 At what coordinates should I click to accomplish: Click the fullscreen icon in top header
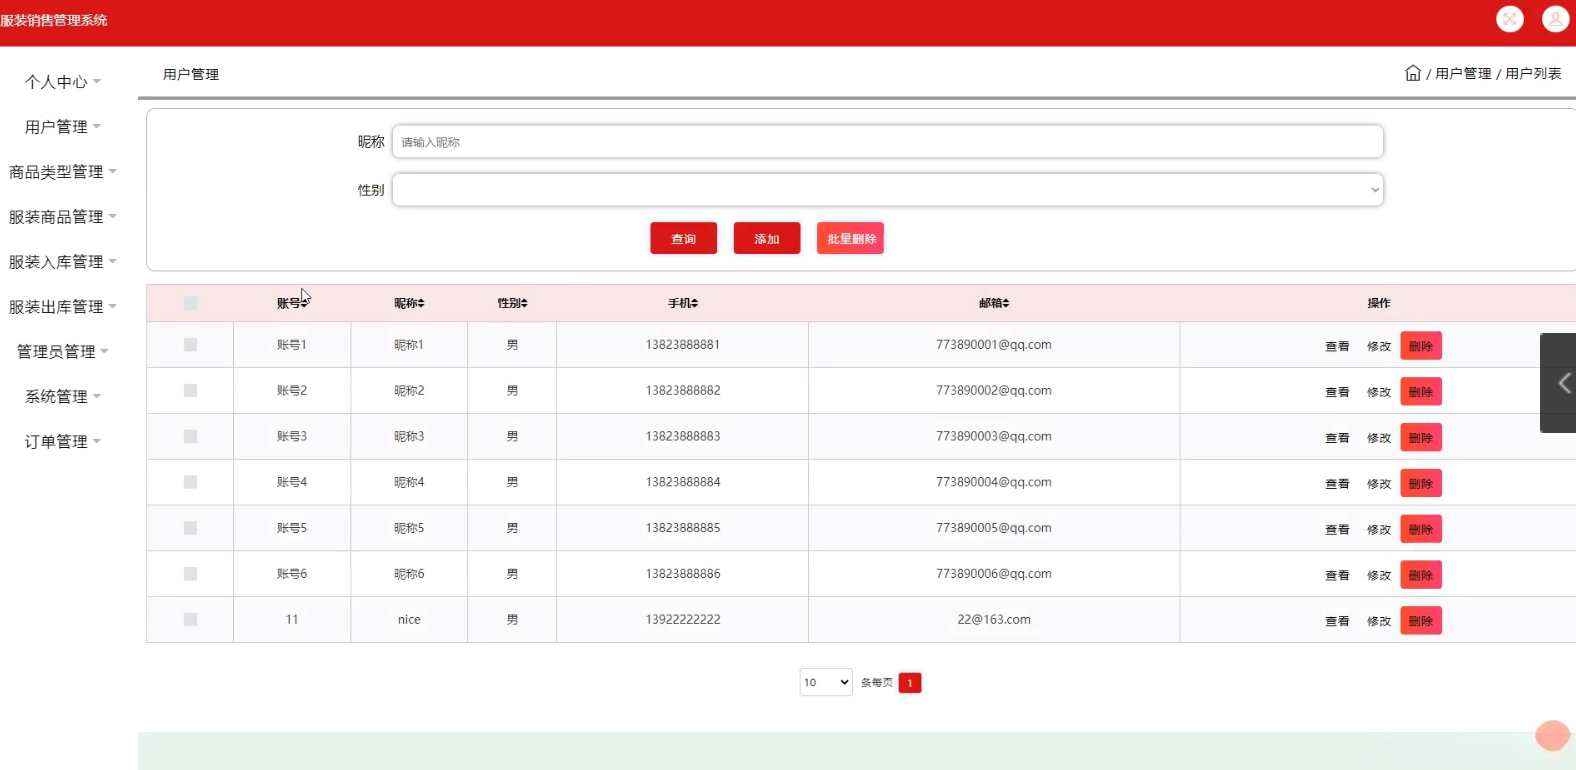1509,19
